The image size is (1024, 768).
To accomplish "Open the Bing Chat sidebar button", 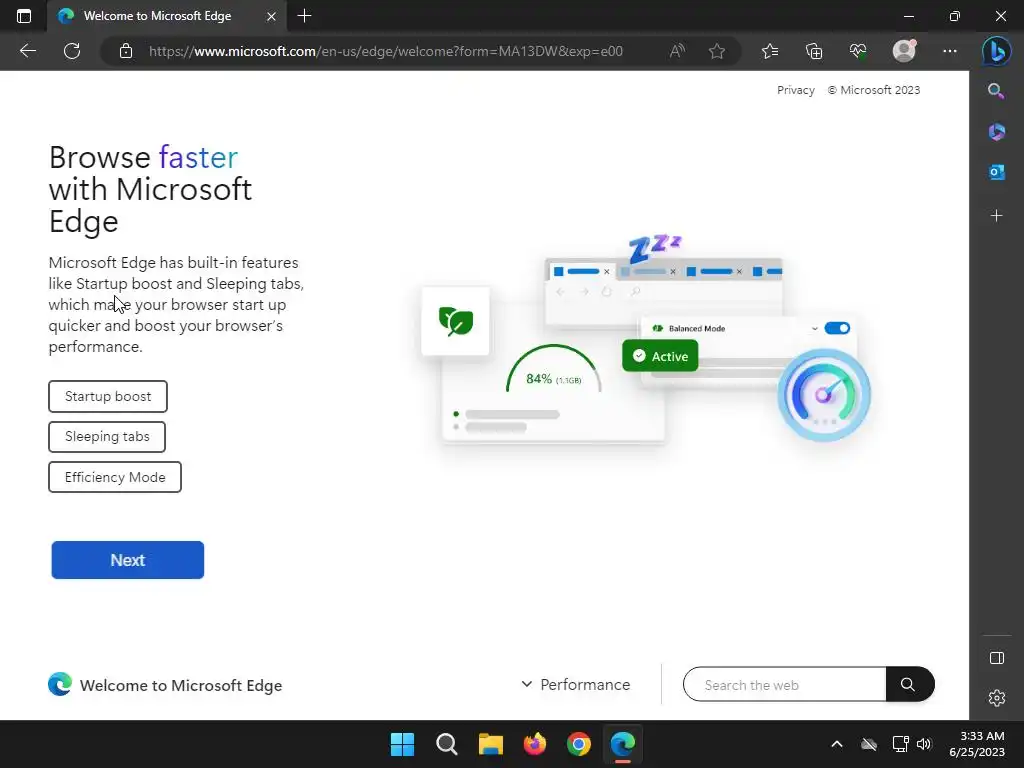I will click(x=997, y=51).
